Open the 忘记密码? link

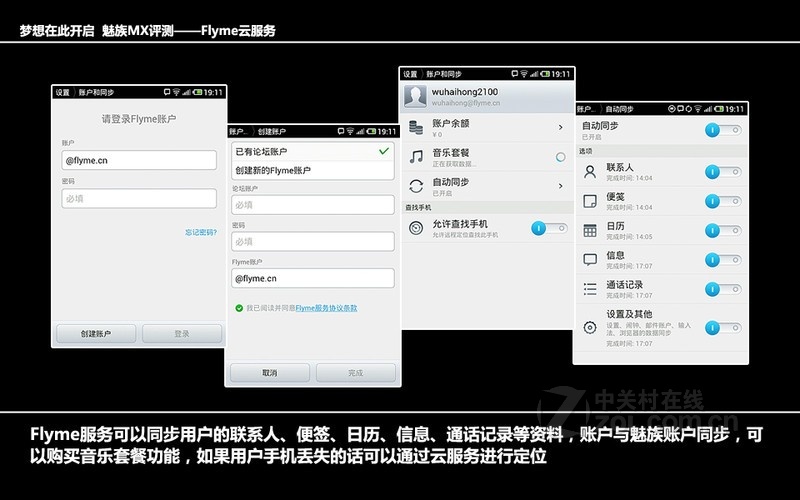[x=201, y=232]
